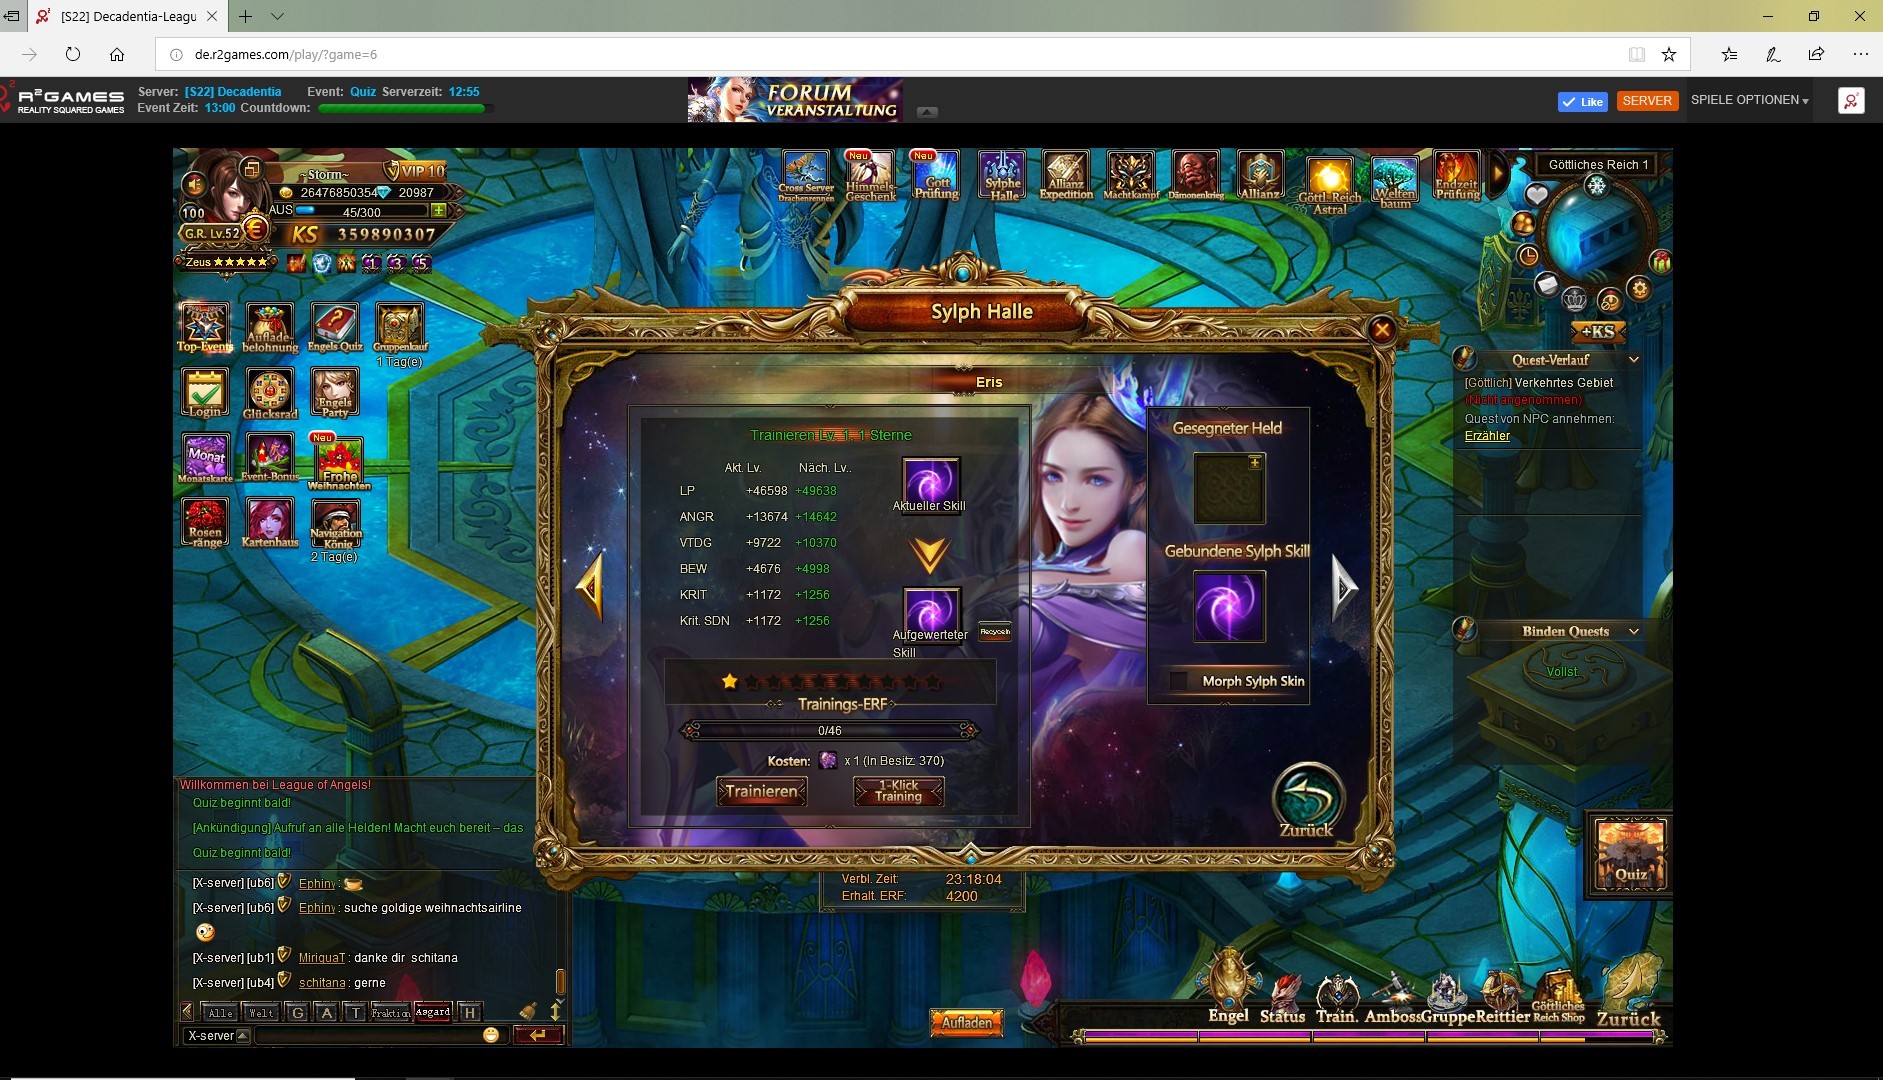Click the Sylphe Halle top bar icon
The height and width of the screenshot is (1080, 1883).
[x=1002, y=176]
